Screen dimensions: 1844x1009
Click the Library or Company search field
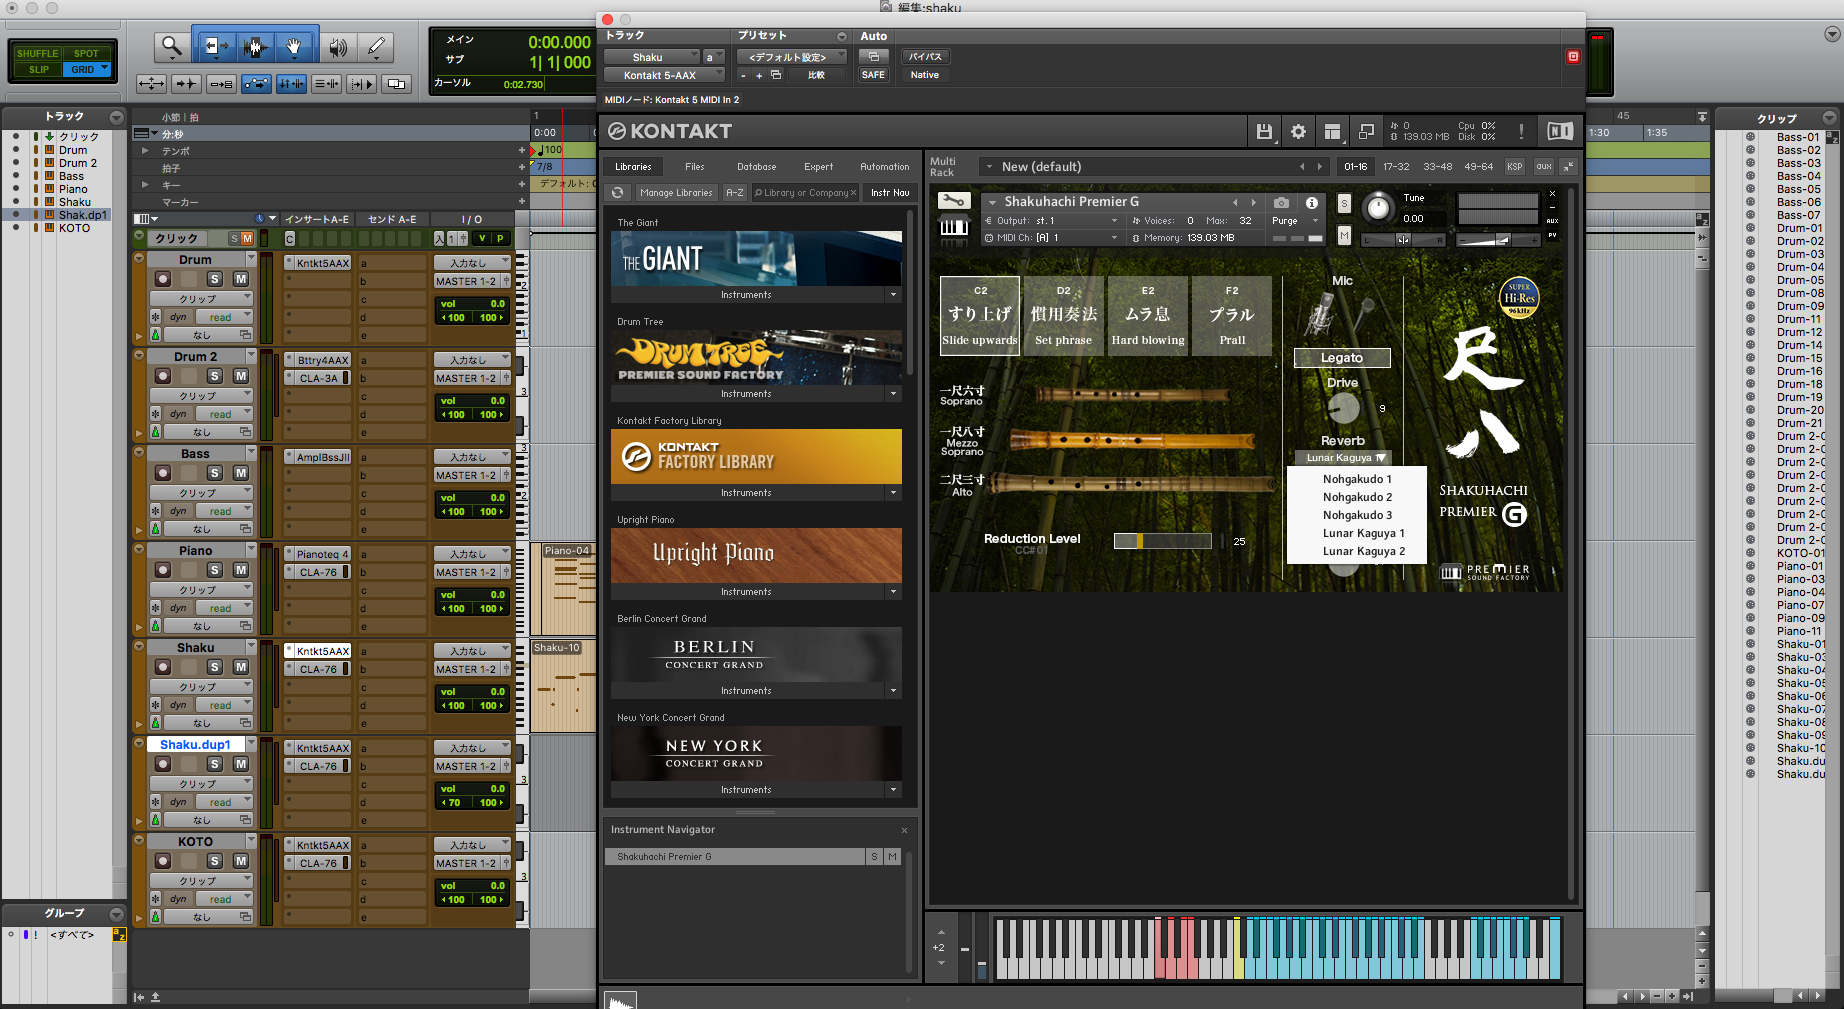pyautogui.click(x=804, y=193)
